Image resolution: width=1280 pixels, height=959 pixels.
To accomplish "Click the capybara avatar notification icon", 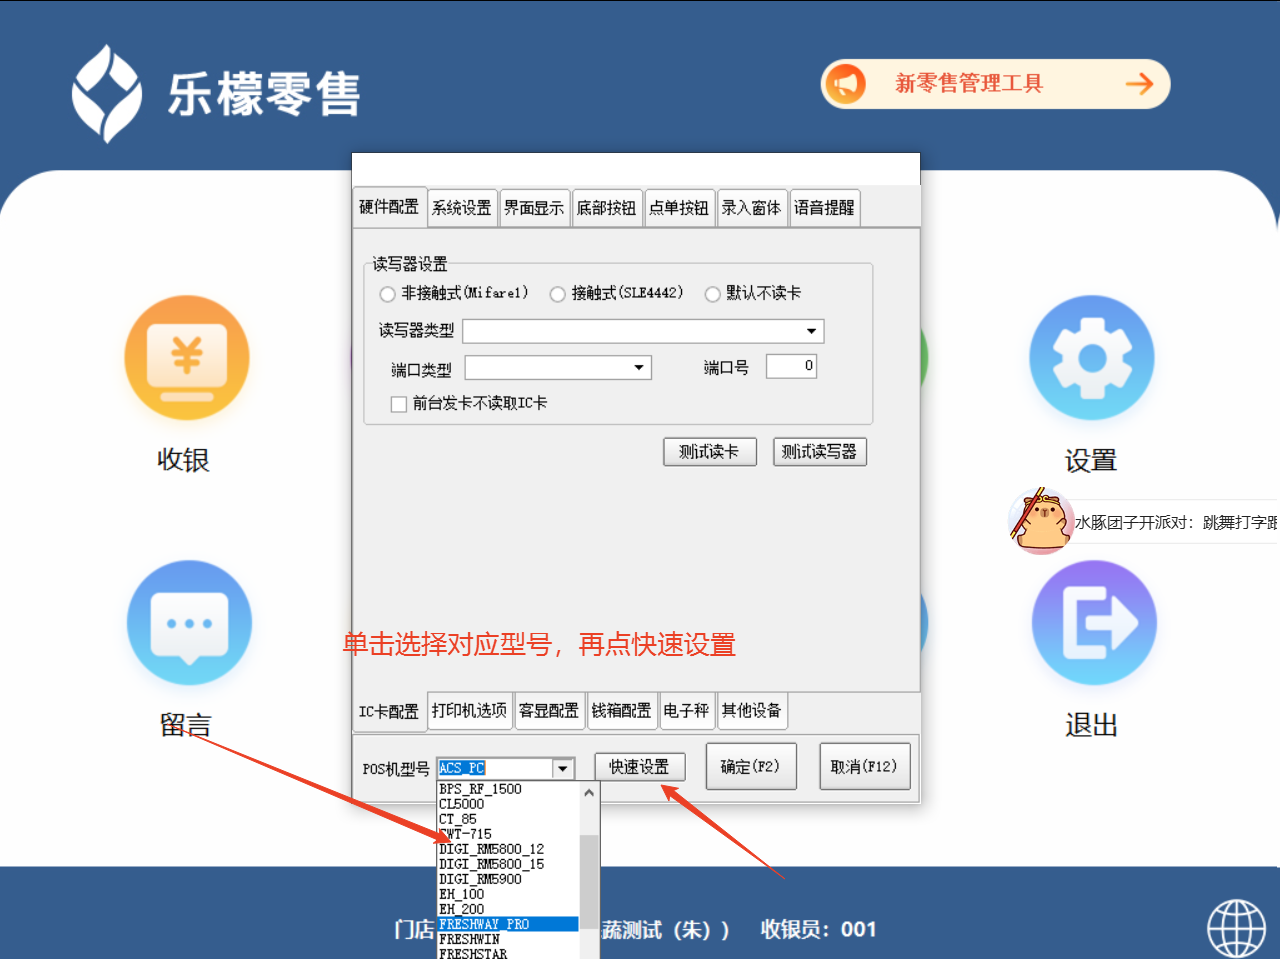I will click(x=1041, y=520).
